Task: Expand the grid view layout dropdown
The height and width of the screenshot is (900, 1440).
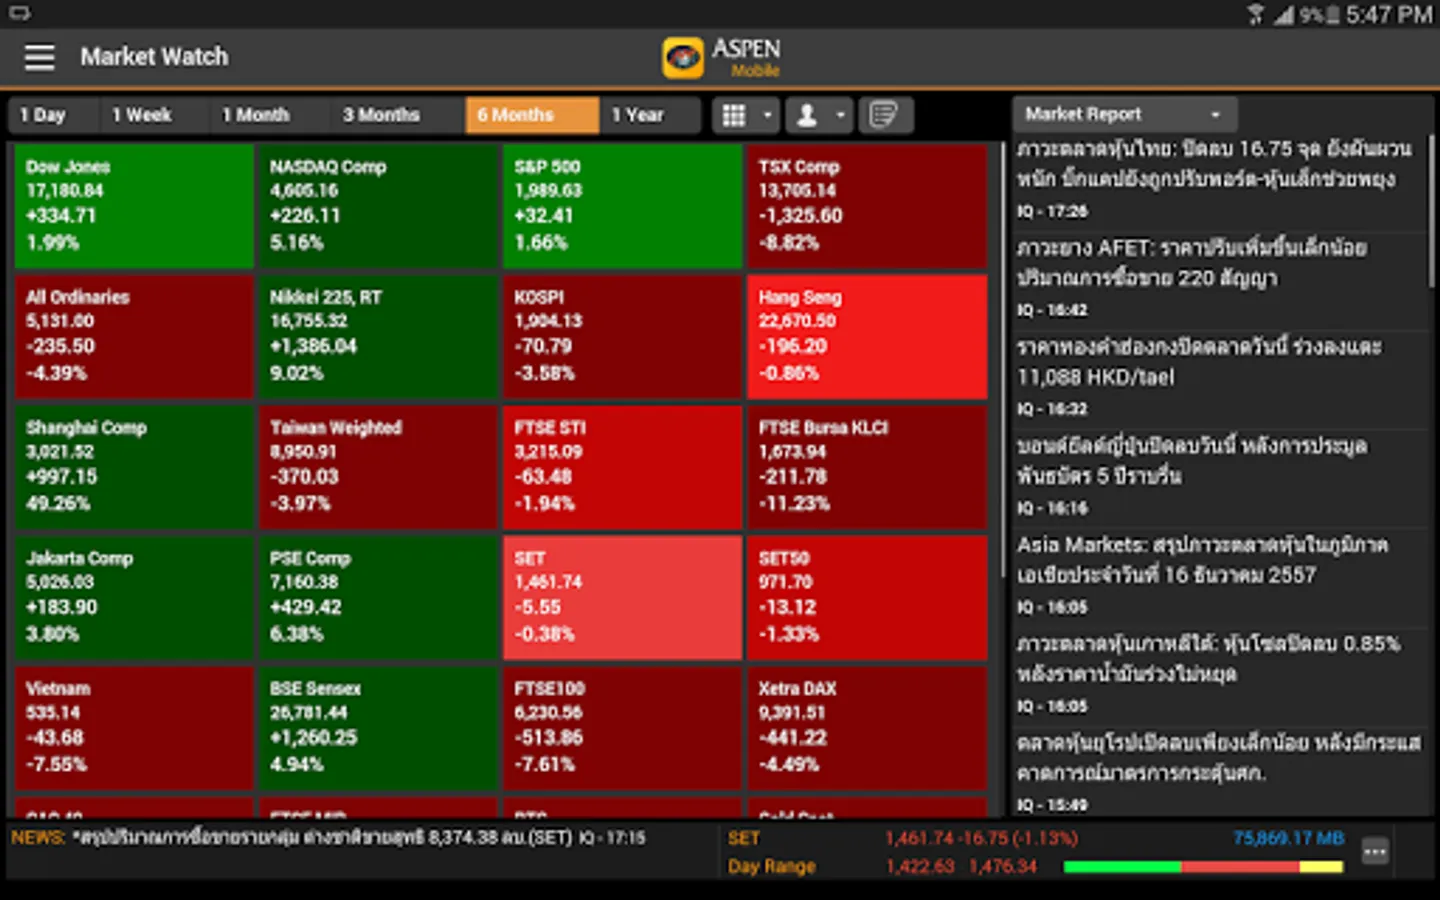Action: tap(747, 115)
